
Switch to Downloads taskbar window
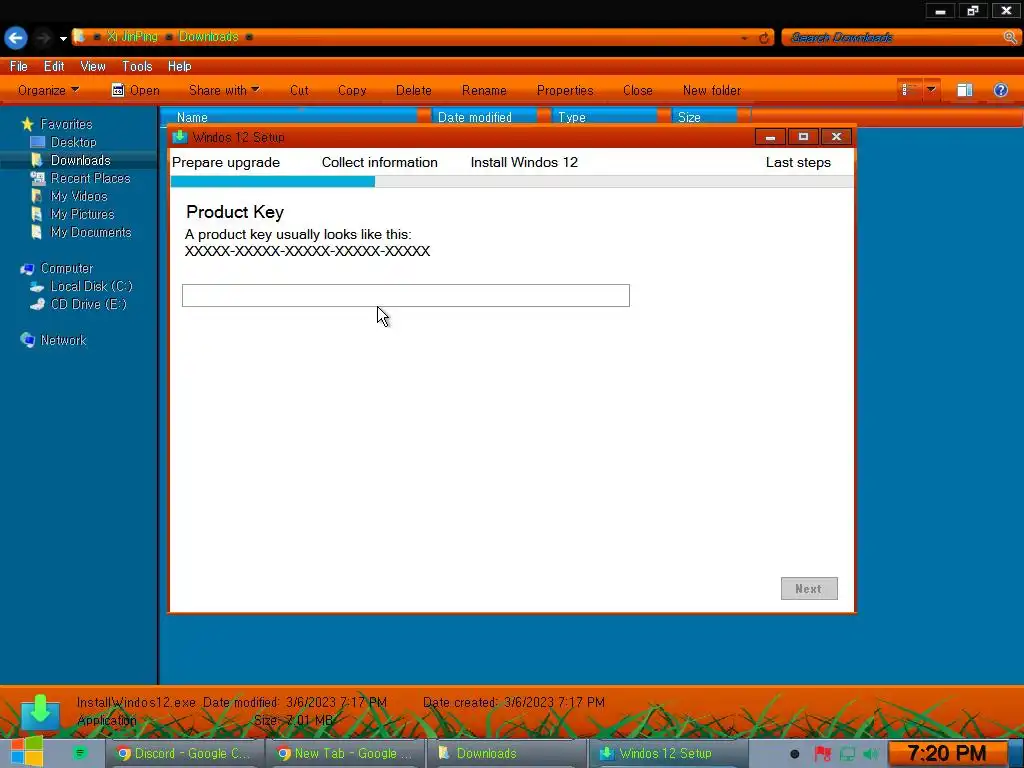pyautogui.click(x=506, y=753)
